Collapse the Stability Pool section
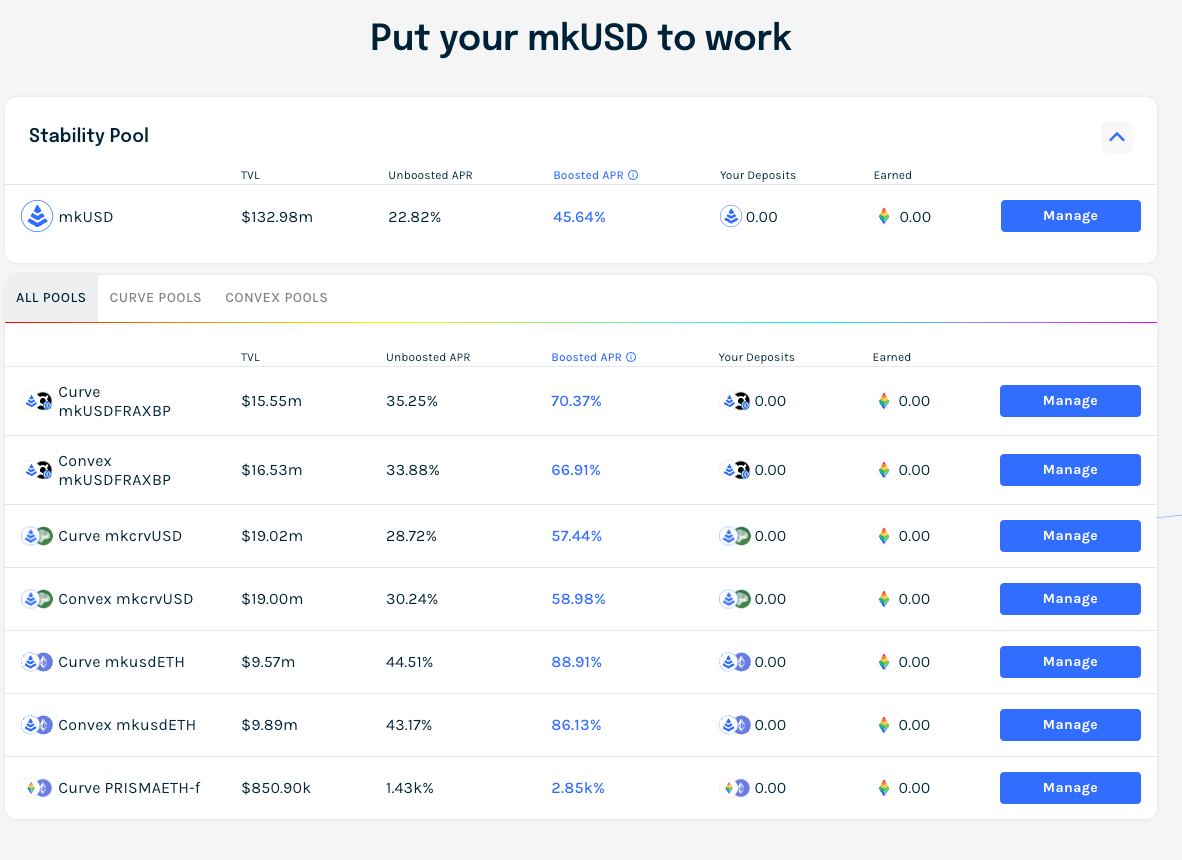This screenshot has width=1182, height=860. coord(1117,137)
